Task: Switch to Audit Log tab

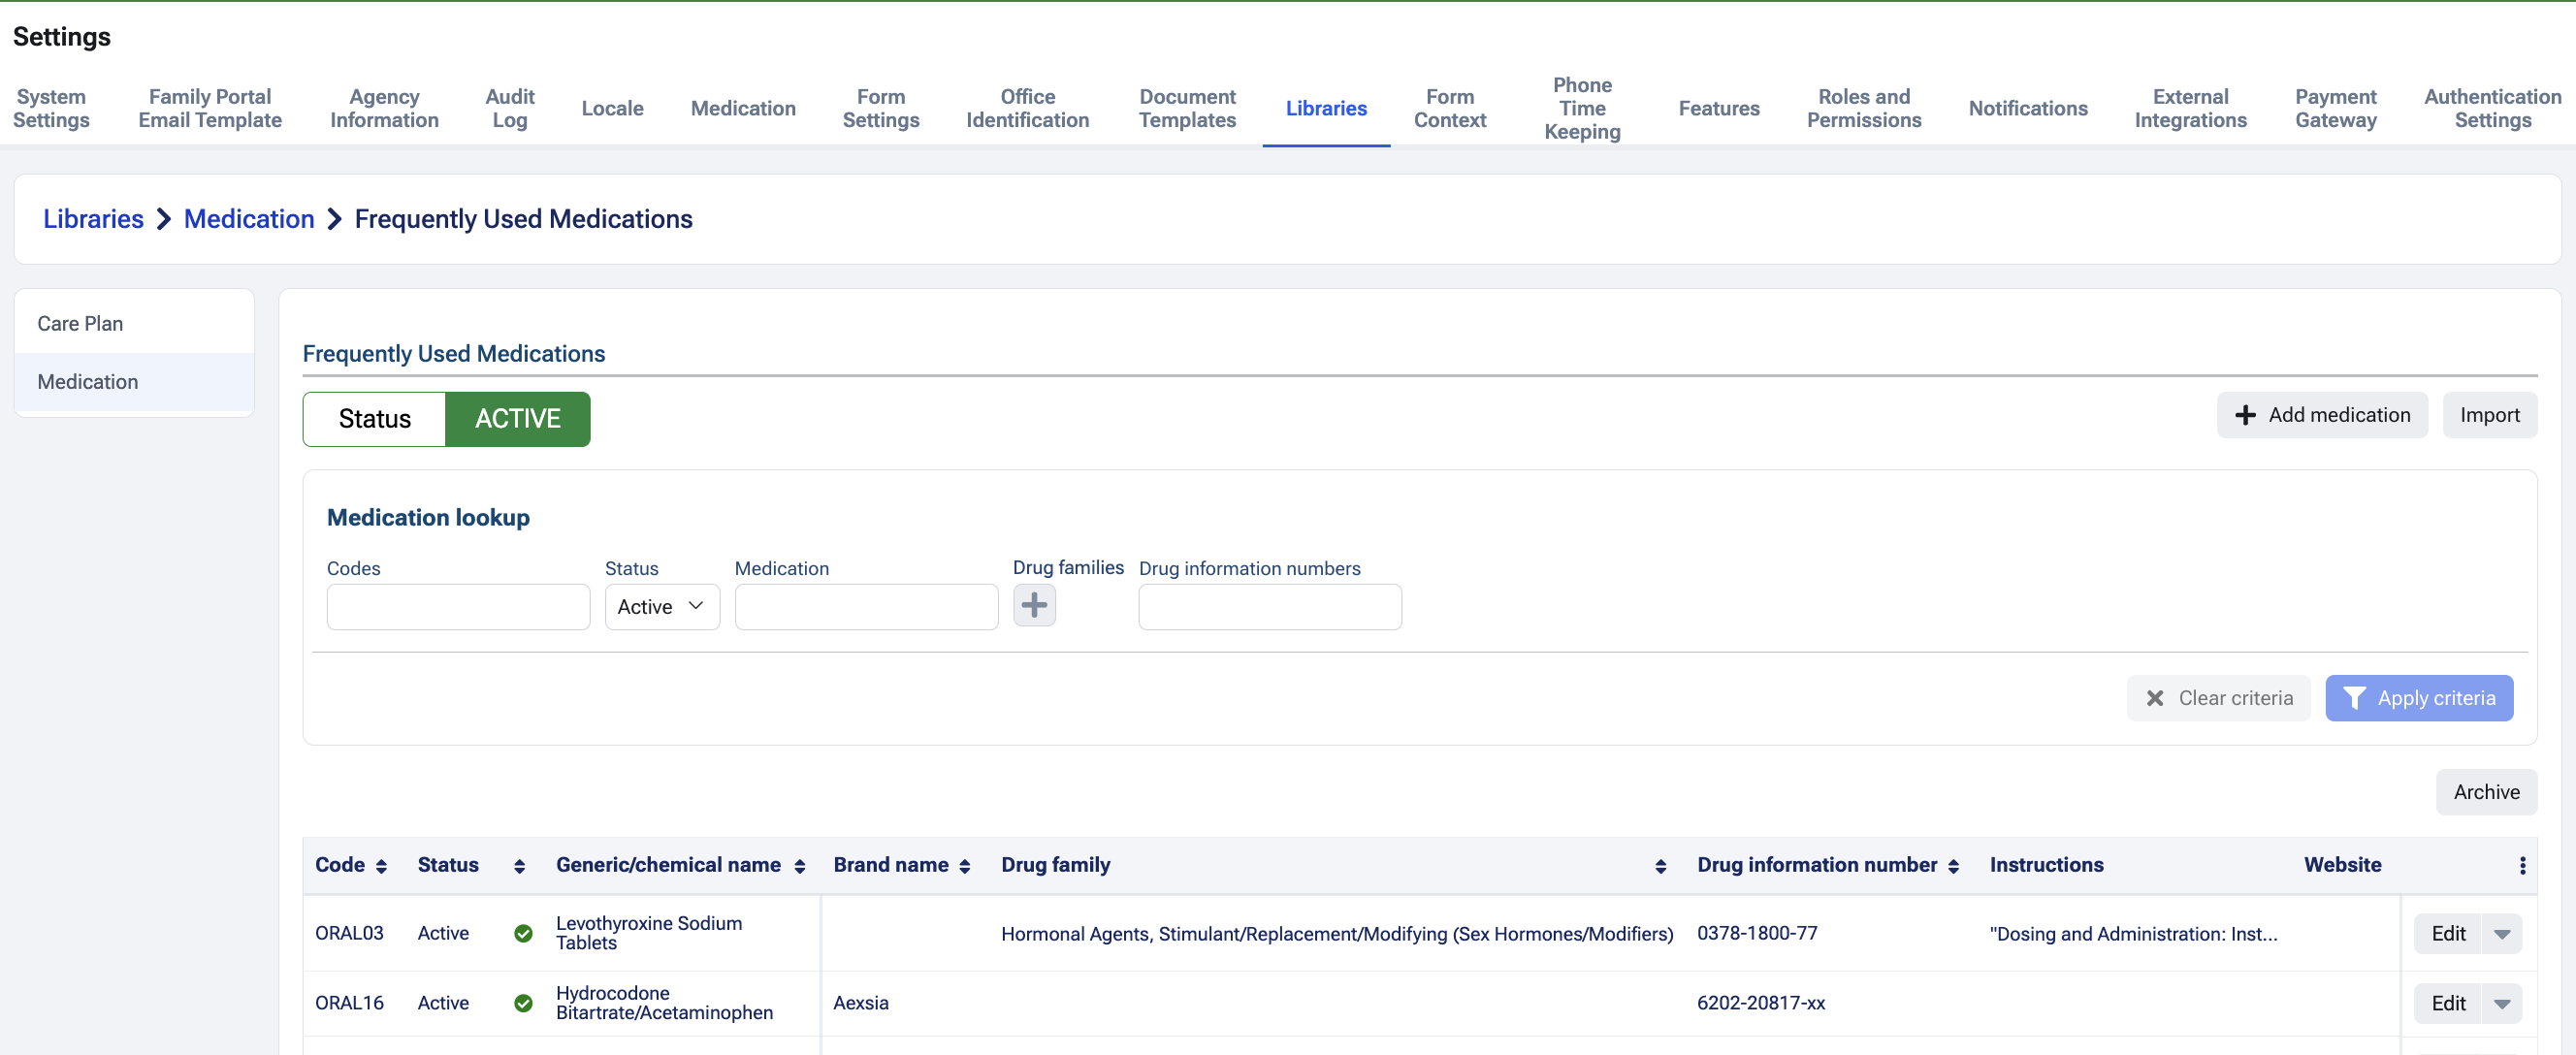Action: pyautogui.click(x=509, y=108)
